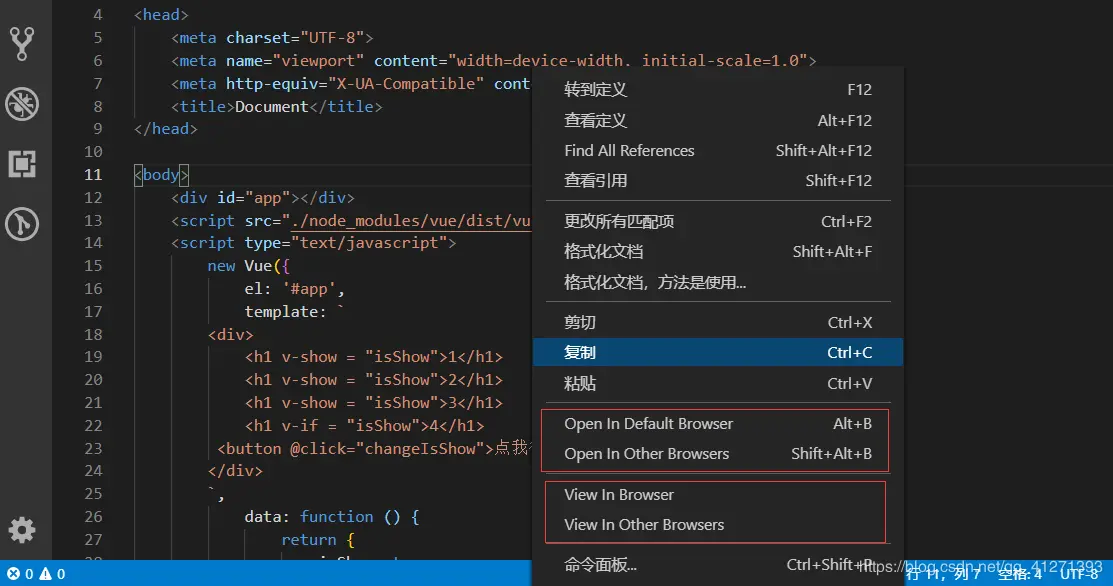This screenshot has width=1113, height=586.
Task: Click line number 15 in gutter
Action: click(x=93, y=266)
